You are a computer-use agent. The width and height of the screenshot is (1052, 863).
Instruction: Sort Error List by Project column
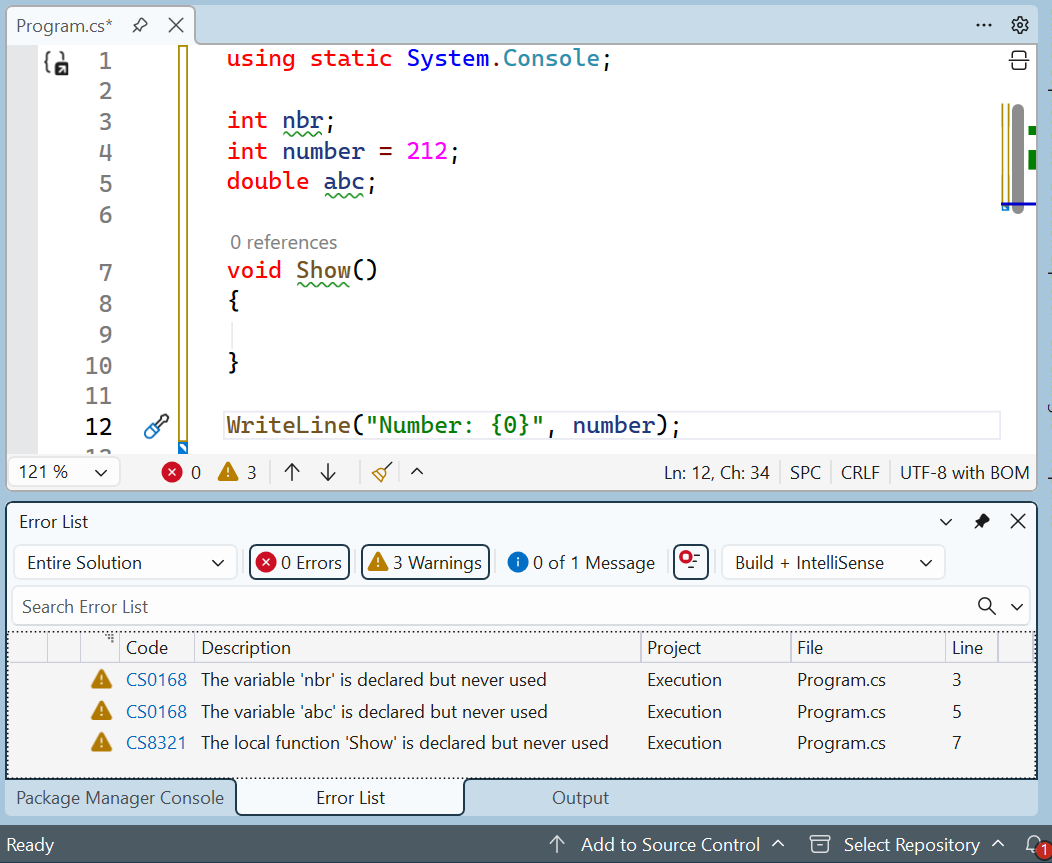pos(715,648)
